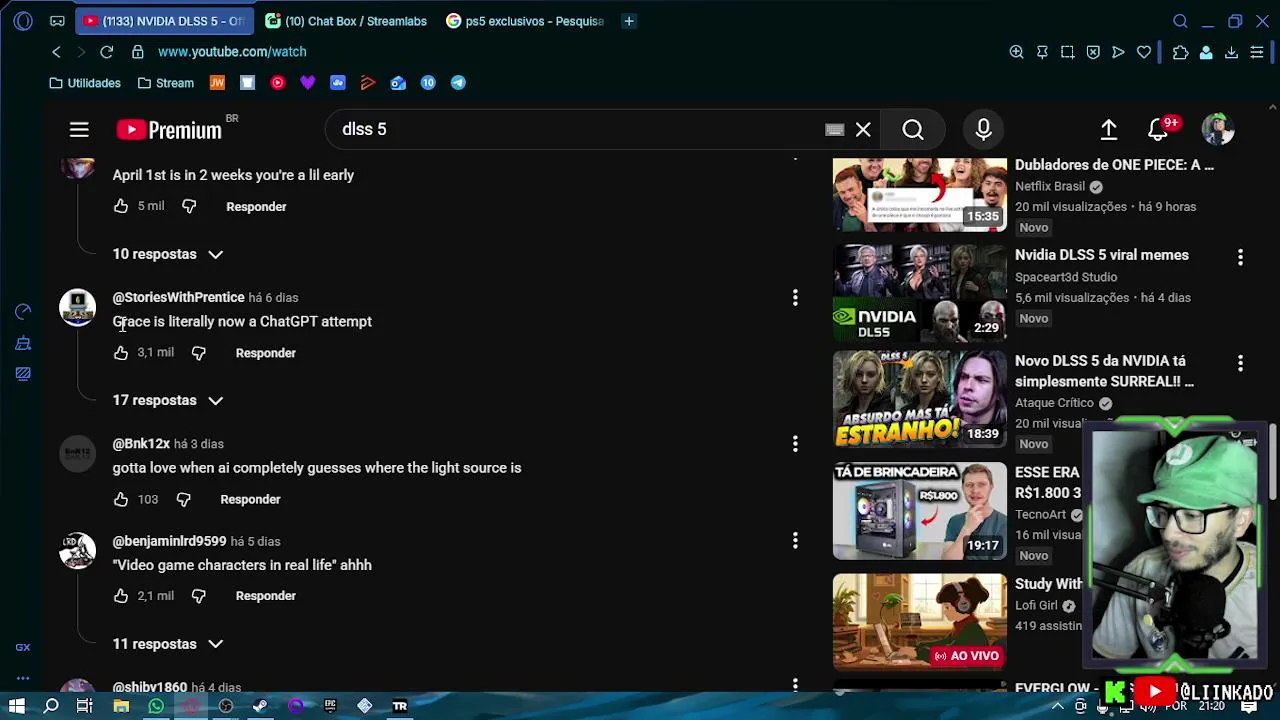Open YouTube upload/create button
The image size is (1280, 720).
1109,130
